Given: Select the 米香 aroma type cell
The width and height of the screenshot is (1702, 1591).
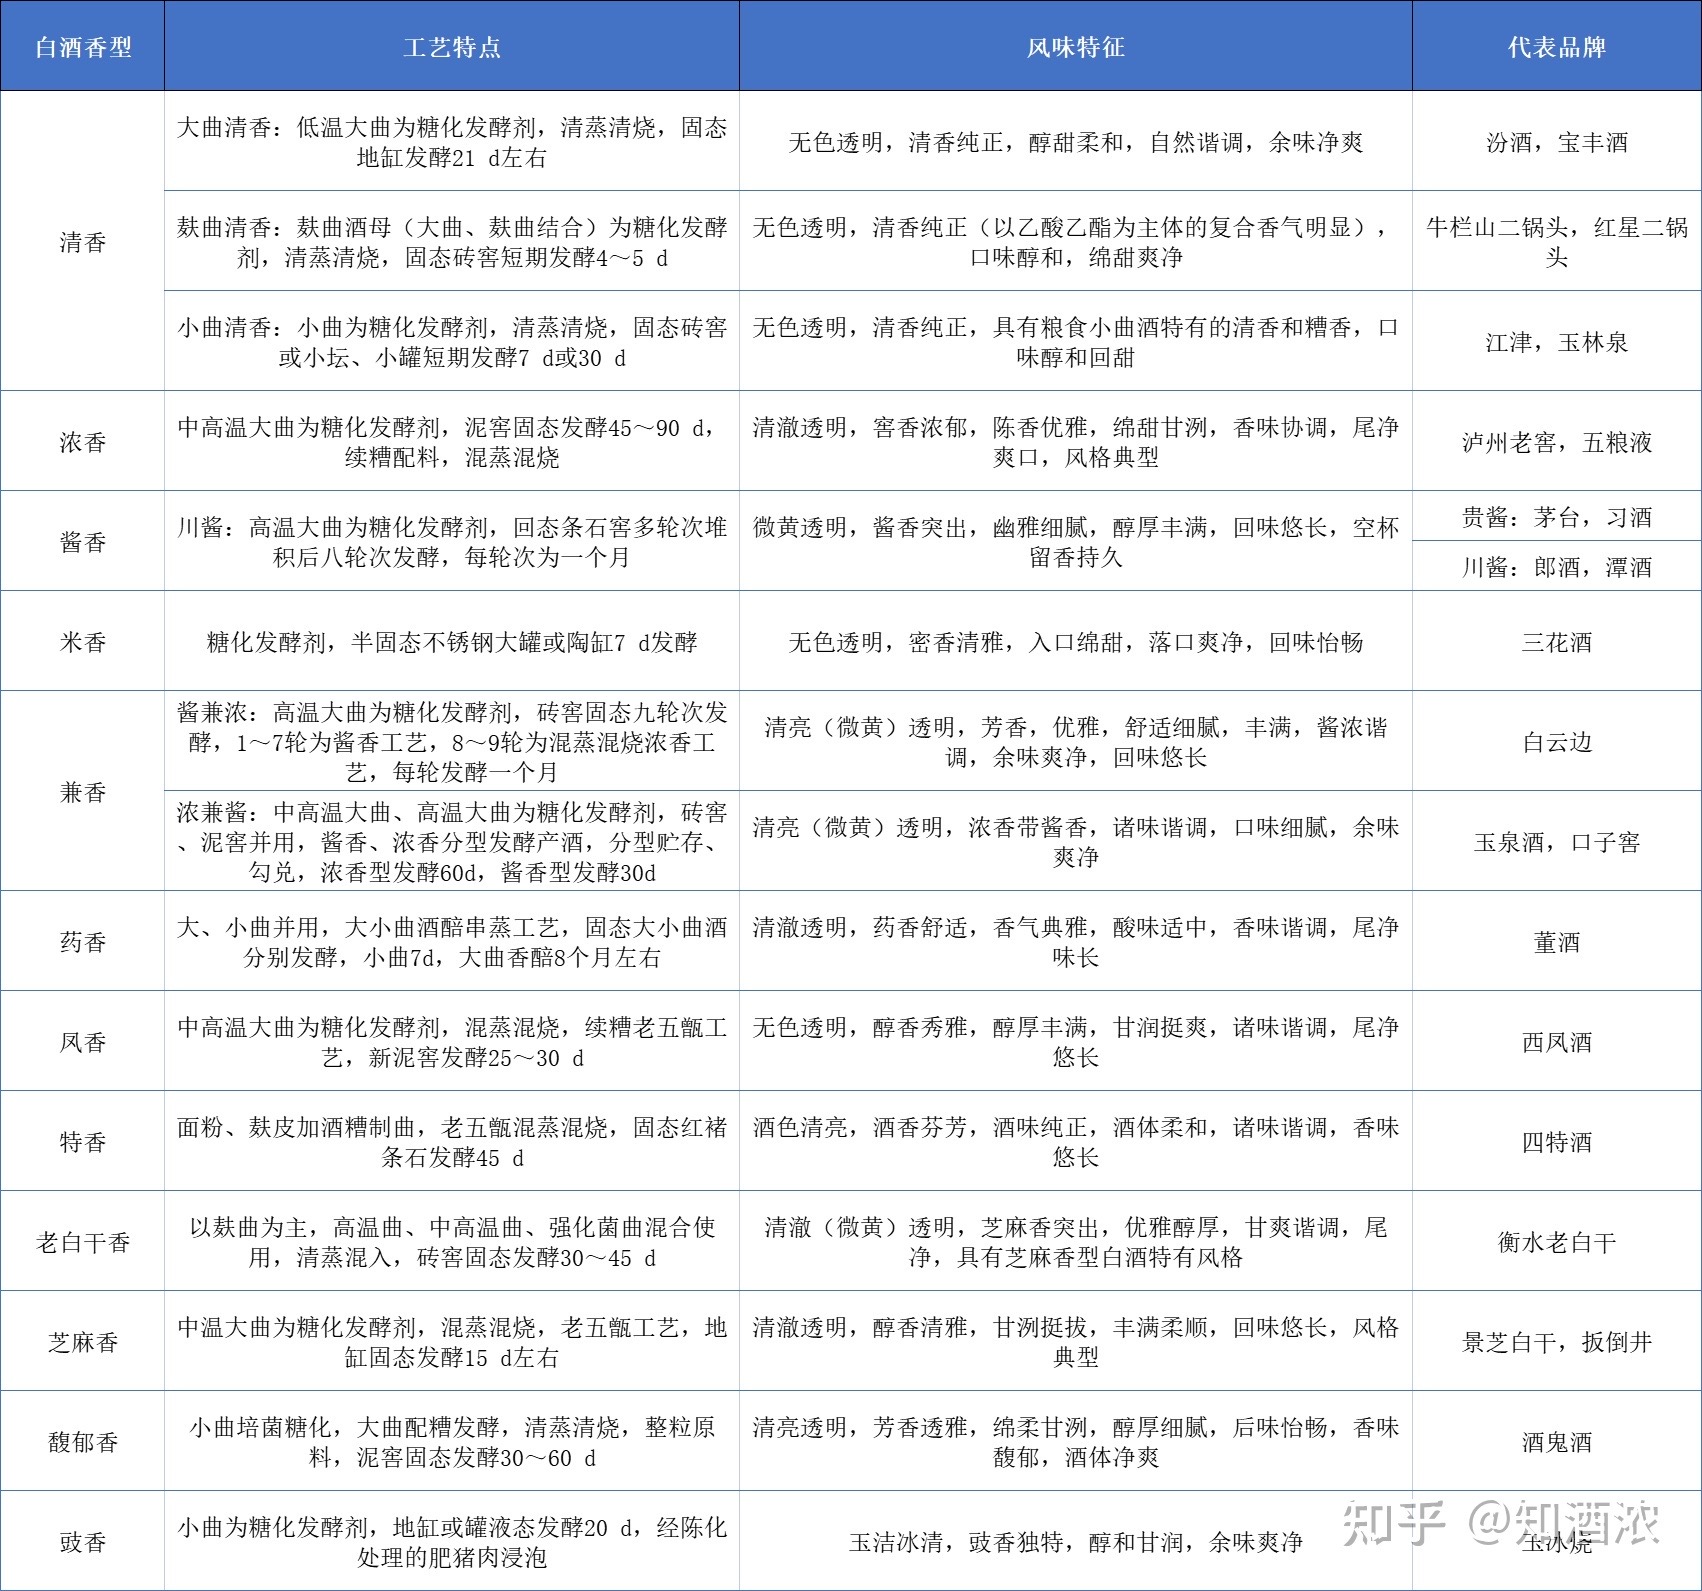Looking at the screenshot, I should pos(82,641).
